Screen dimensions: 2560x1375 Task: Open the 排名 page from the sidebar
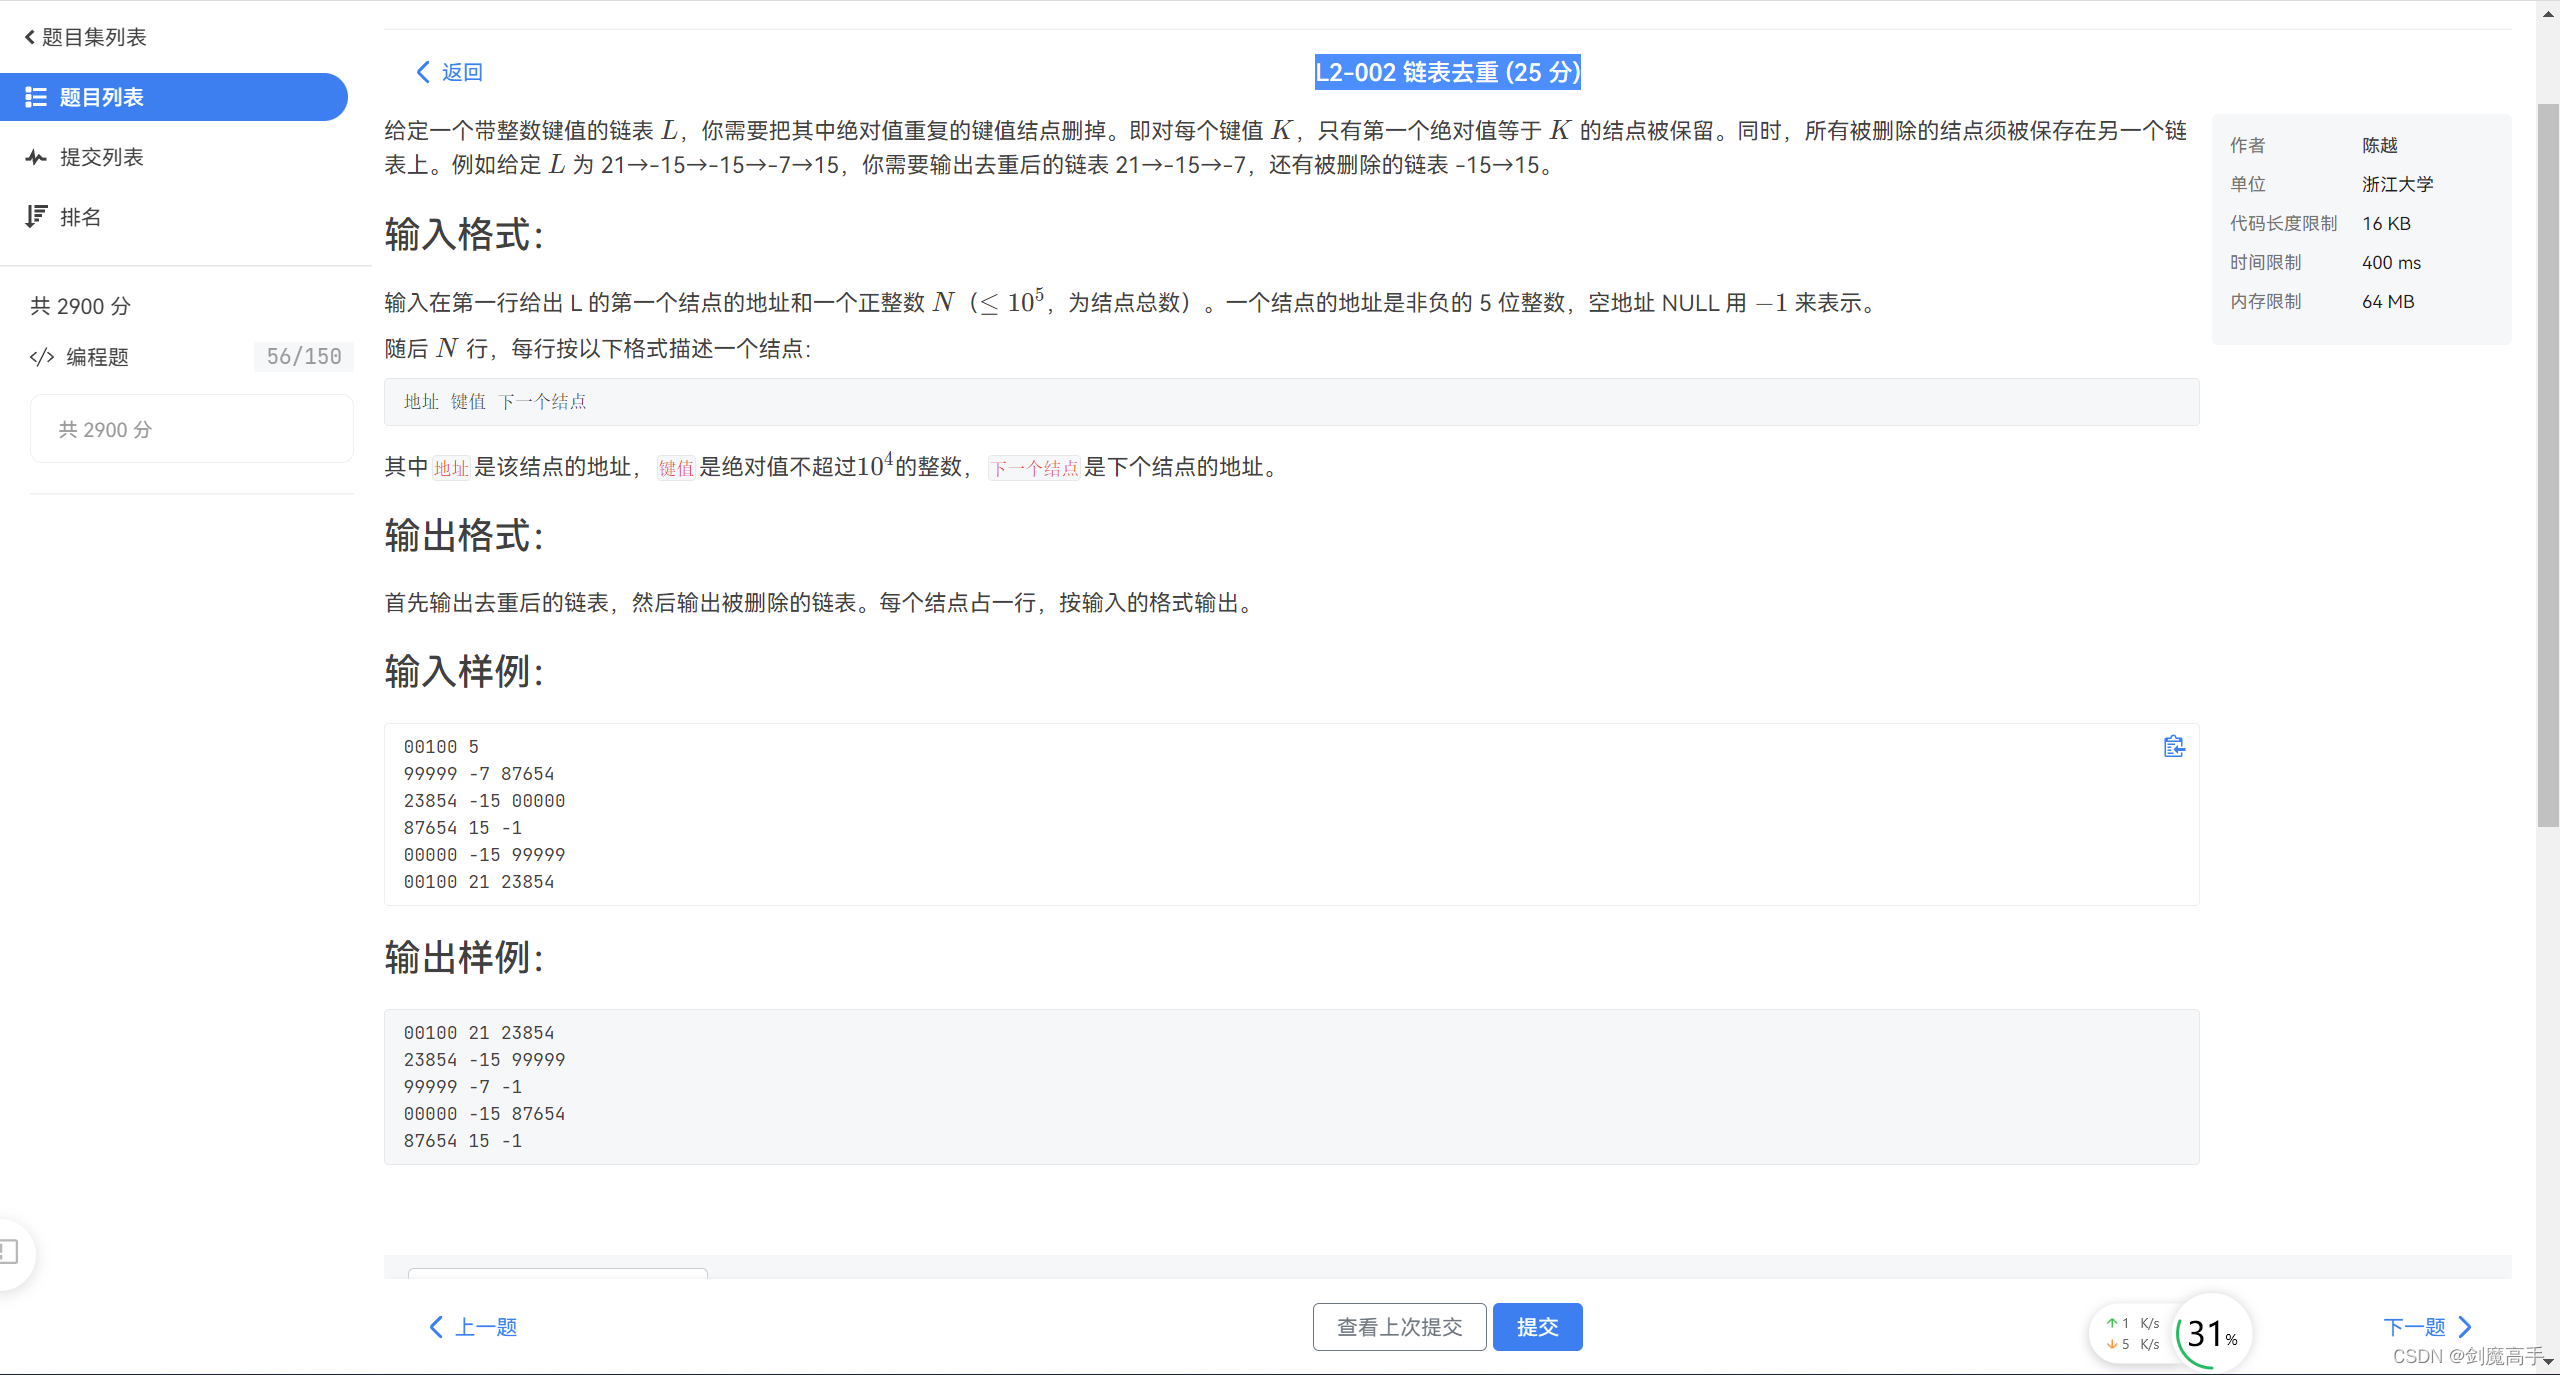pyautogui.click(x=80, y=216)
